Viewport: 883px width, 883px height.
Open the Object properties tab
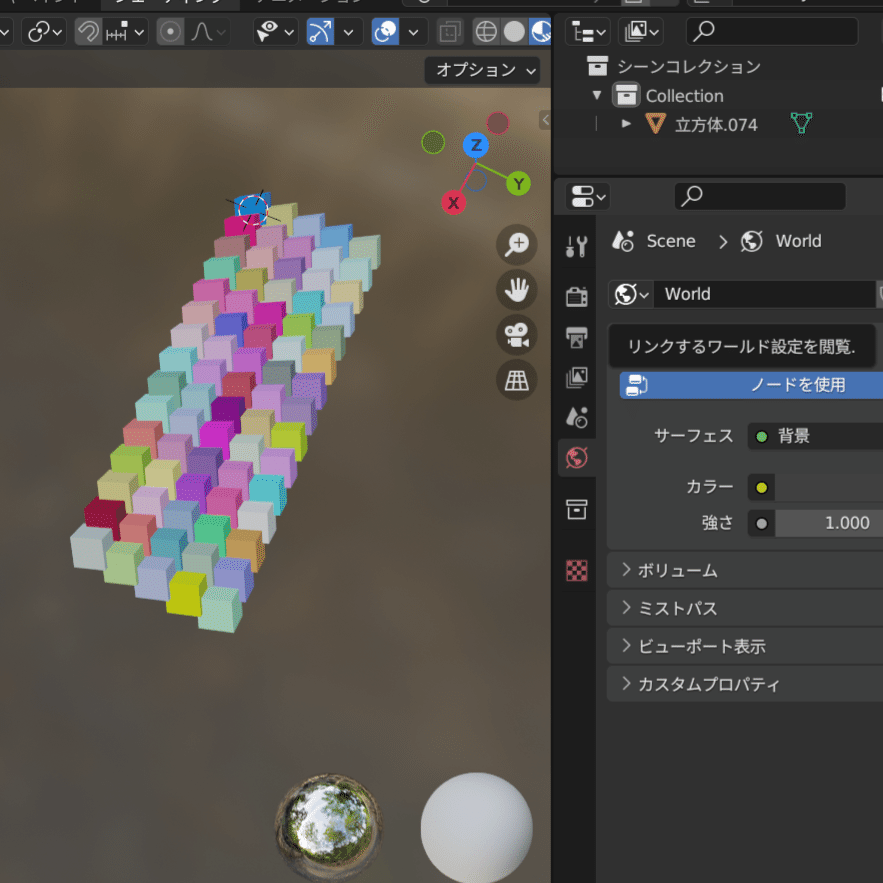[x=577, y=509]
